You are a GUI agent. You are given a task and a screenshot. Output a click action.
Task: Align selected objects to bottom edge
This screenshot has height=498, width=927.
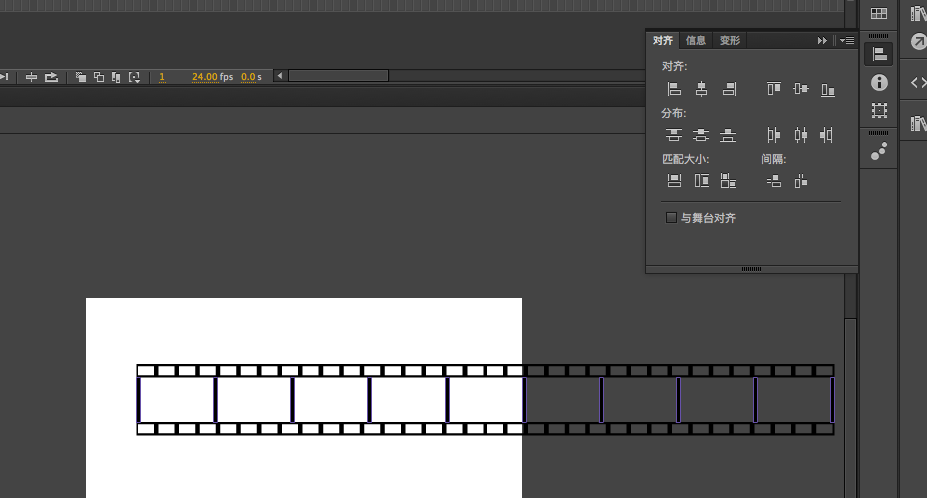coord(828,89)
